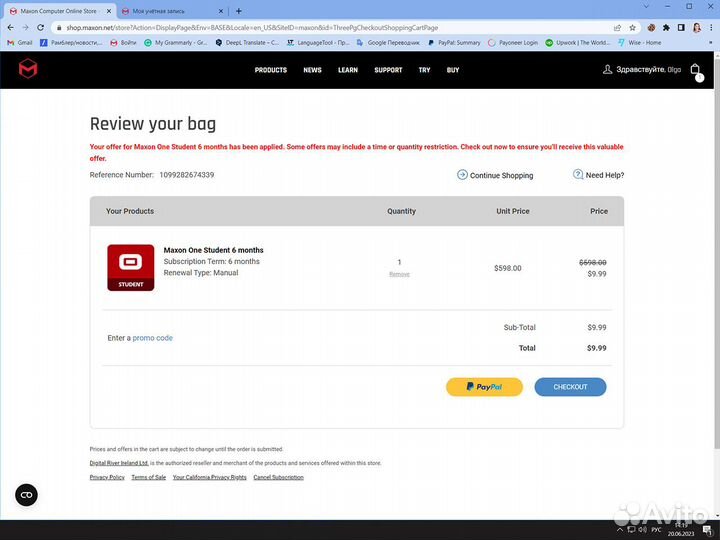Click the Maxon logo in header
Viewport: 720px width, 540px height.
27,69
